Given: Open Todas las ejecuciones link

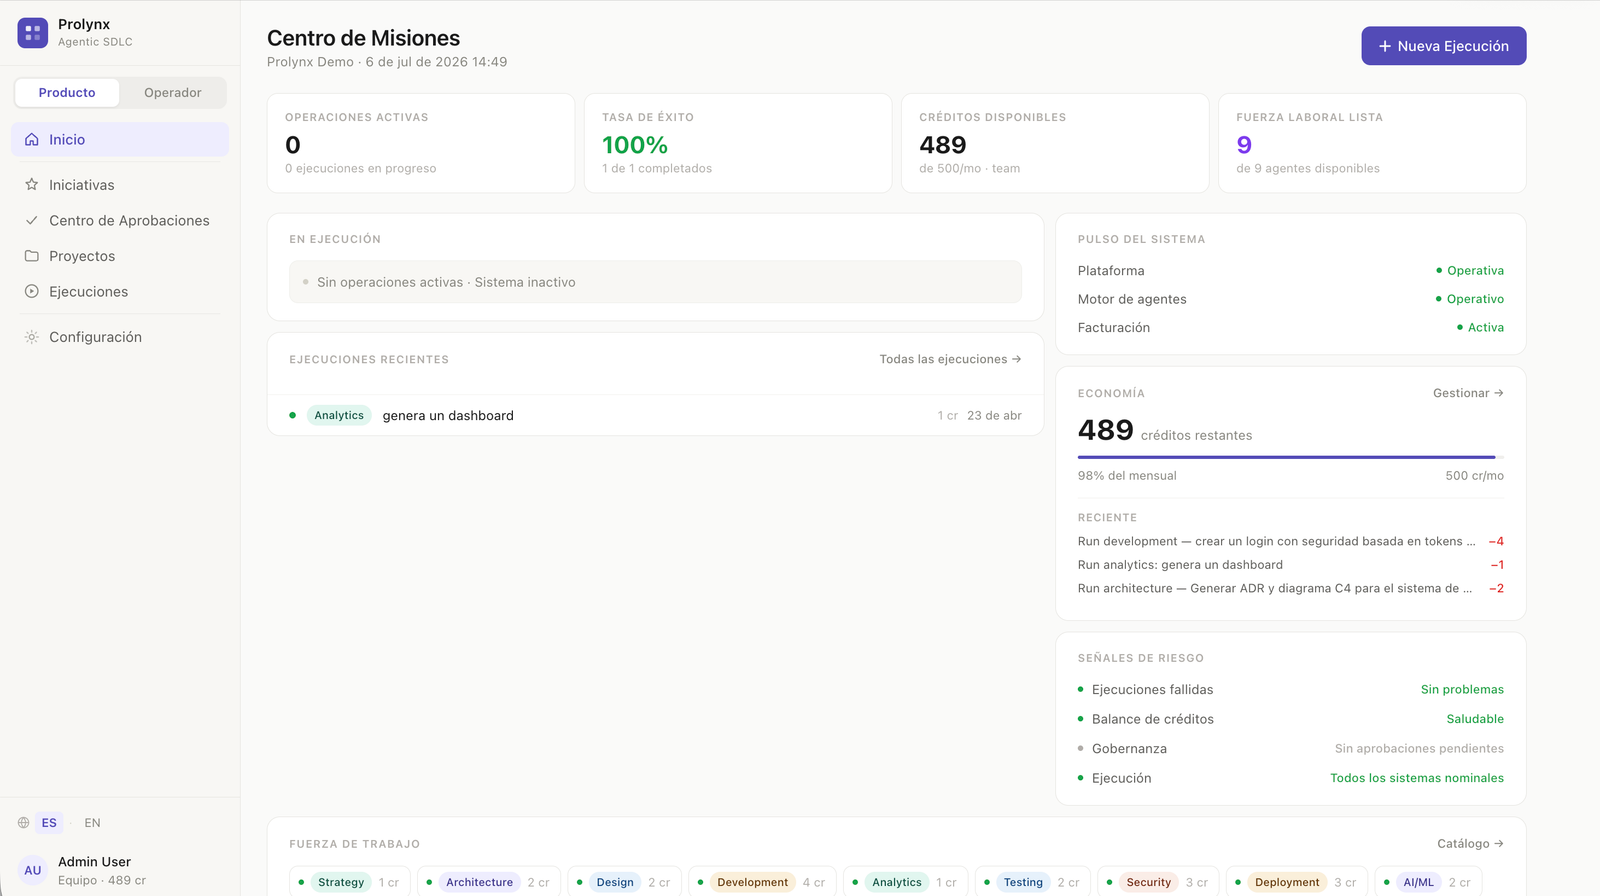Looking at the screenshot, I should tap(950, 359).
